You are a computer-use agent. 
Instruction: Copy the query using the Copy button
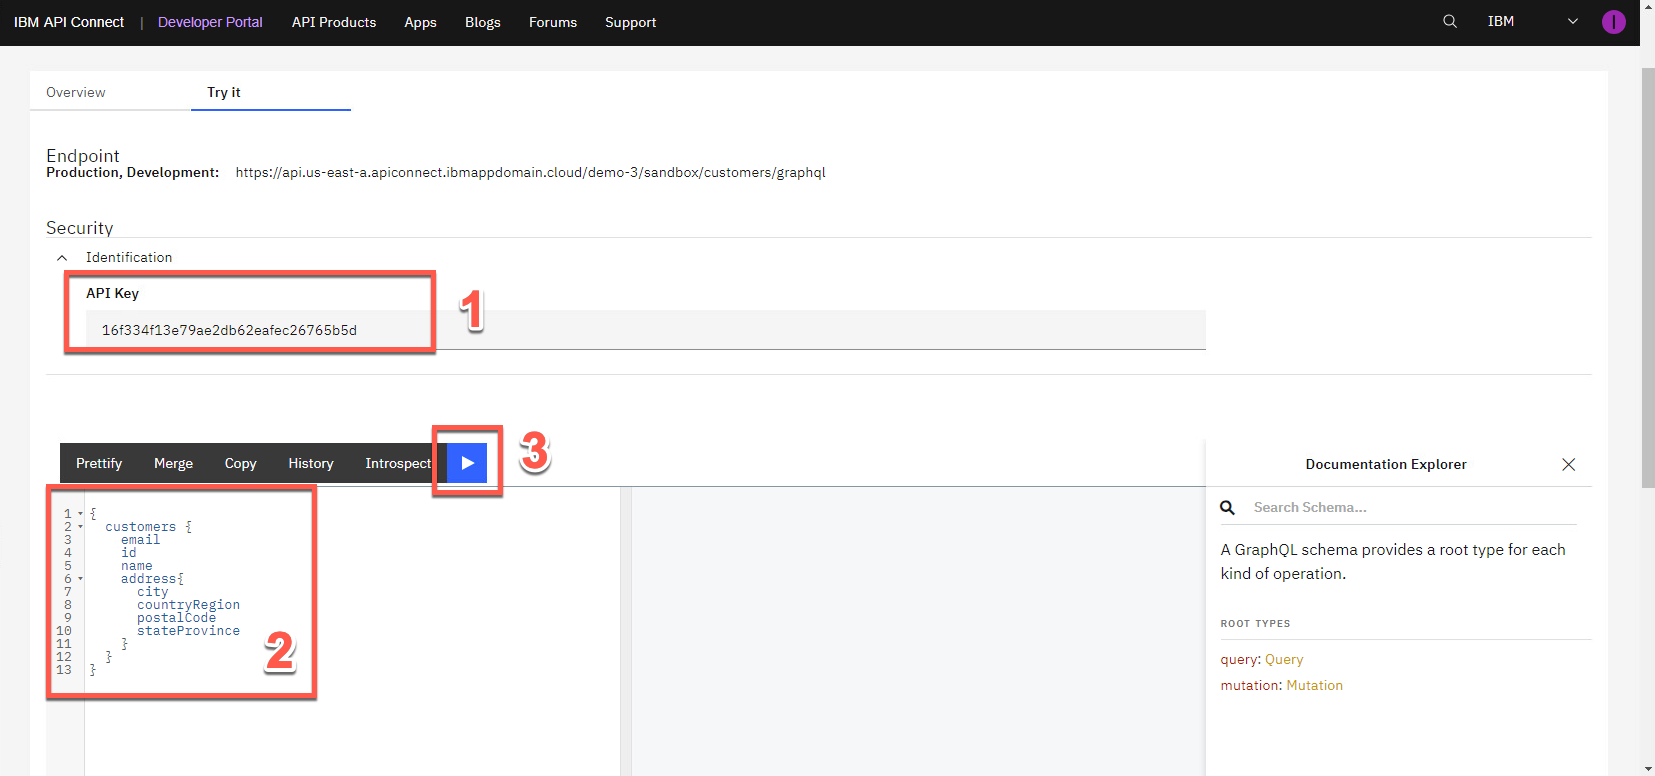tap(240, 463)
